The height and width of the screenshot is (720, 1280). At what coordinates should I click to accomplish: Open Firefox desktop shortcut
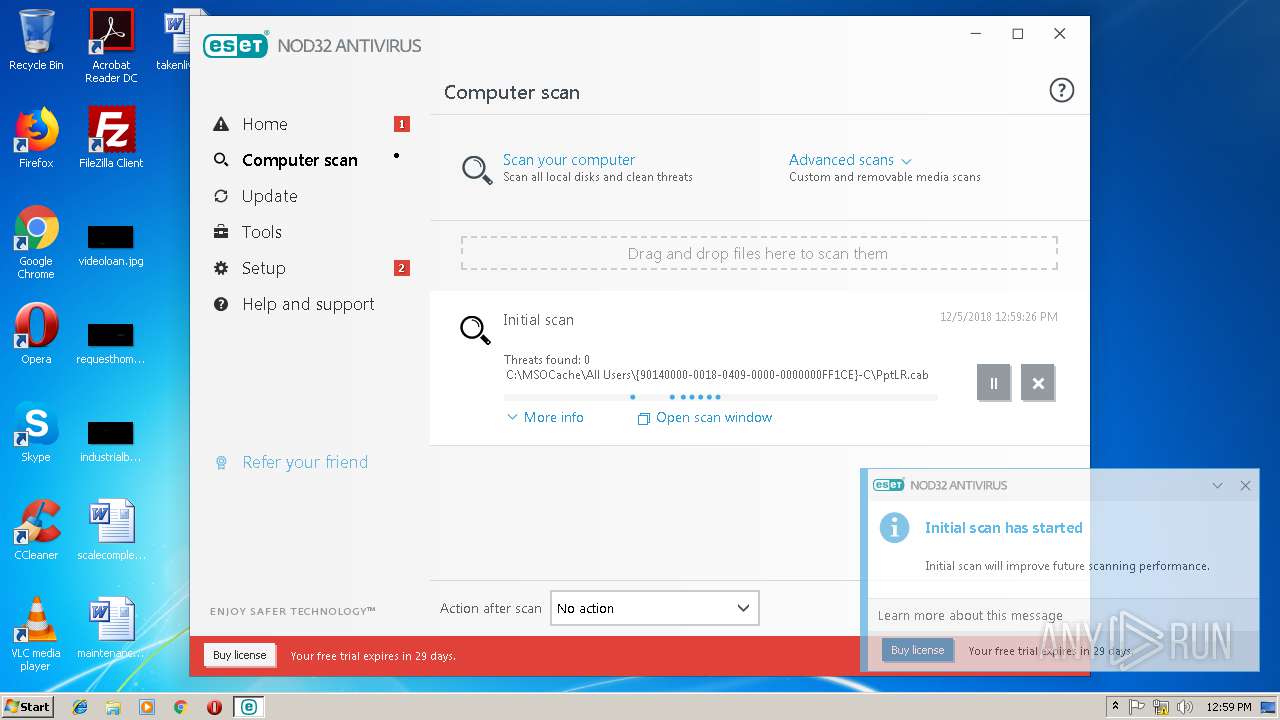click(x=36, y=139)
